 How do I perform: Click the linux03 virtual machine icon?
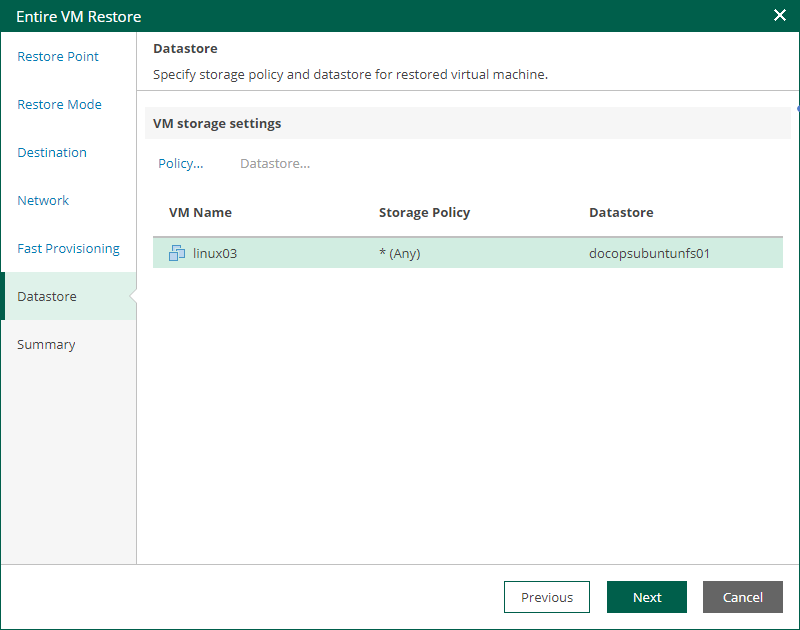[x=178, y=253]
